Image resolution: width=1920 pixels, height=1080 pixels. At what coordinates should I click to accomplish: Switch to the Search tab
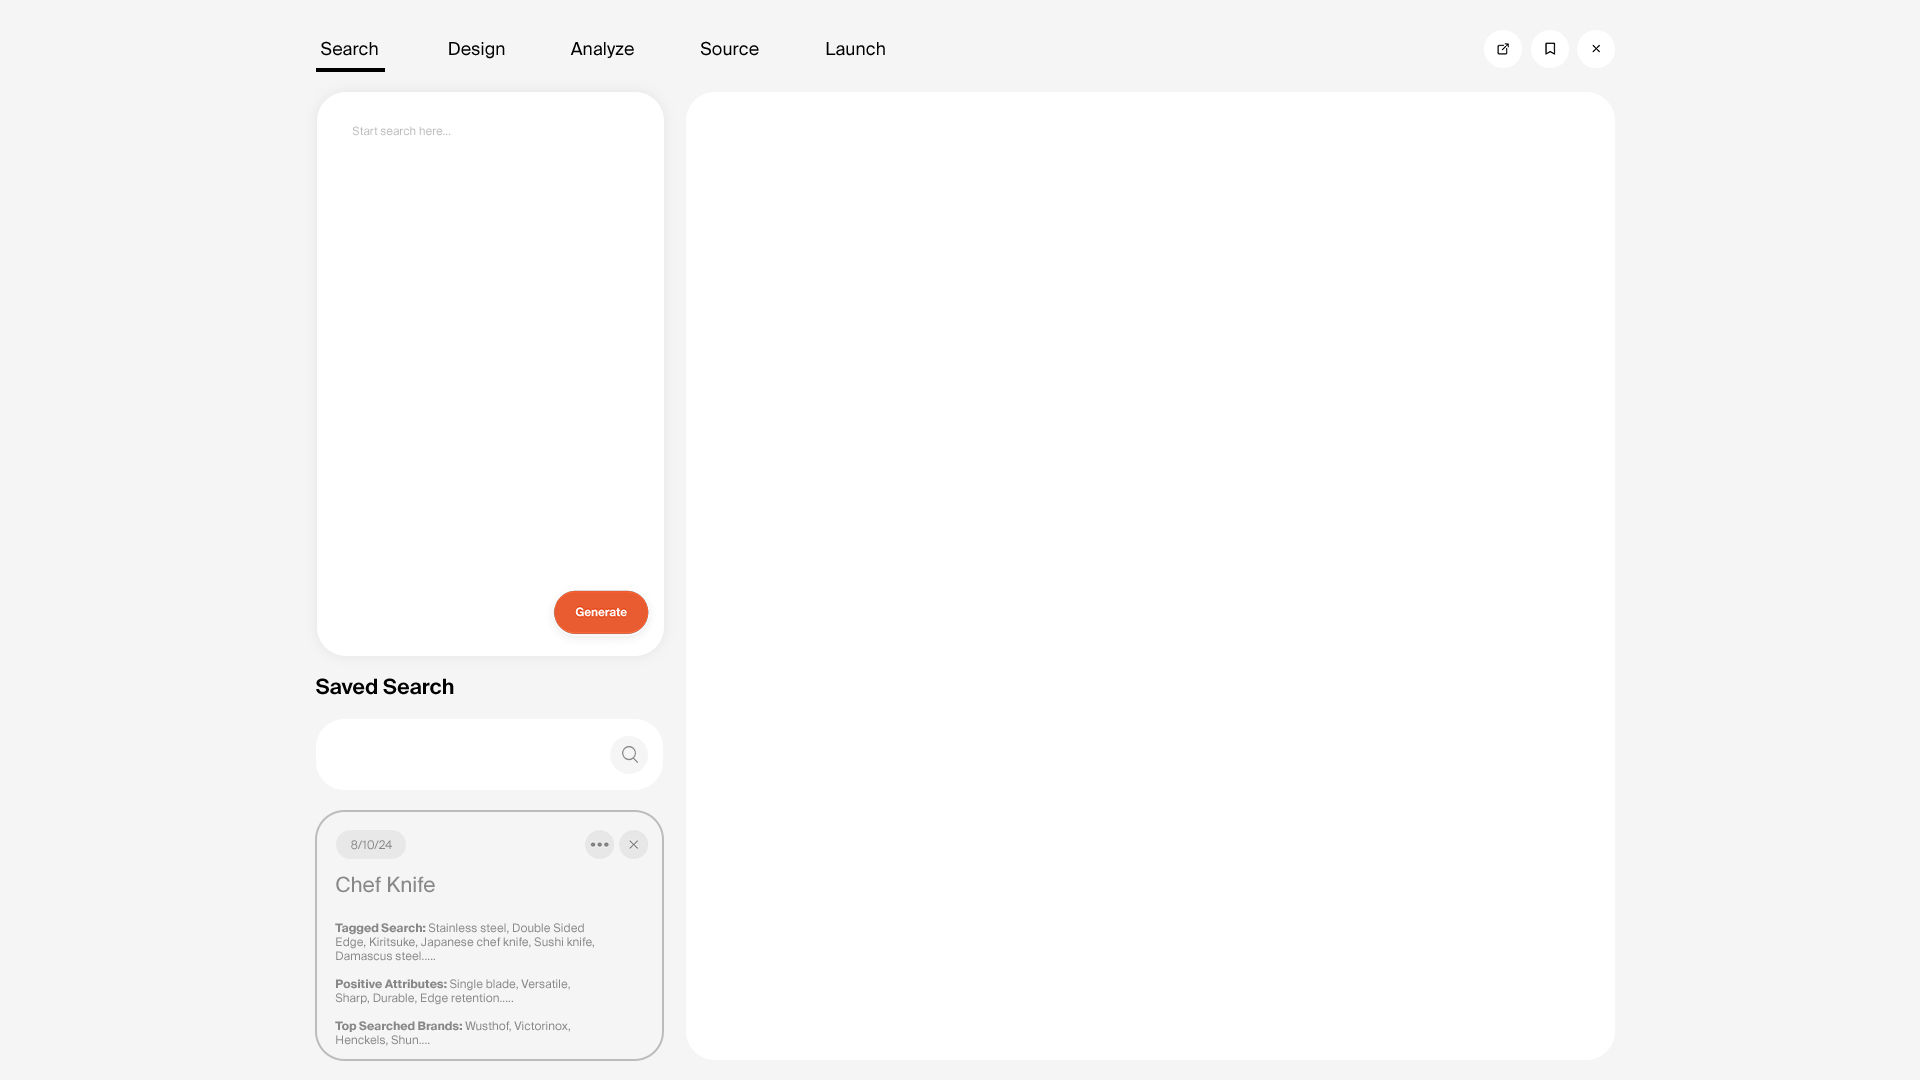[349, 49]
